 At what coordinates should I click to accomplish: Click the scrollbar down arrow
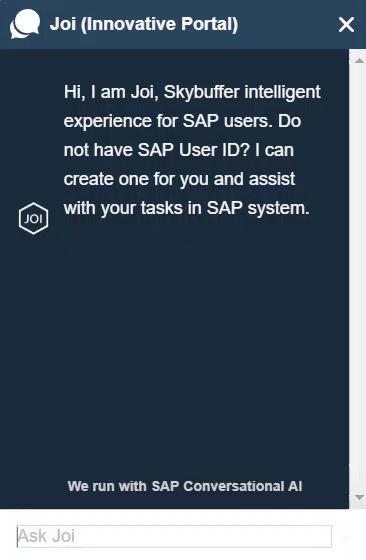[x=359, y=497]
